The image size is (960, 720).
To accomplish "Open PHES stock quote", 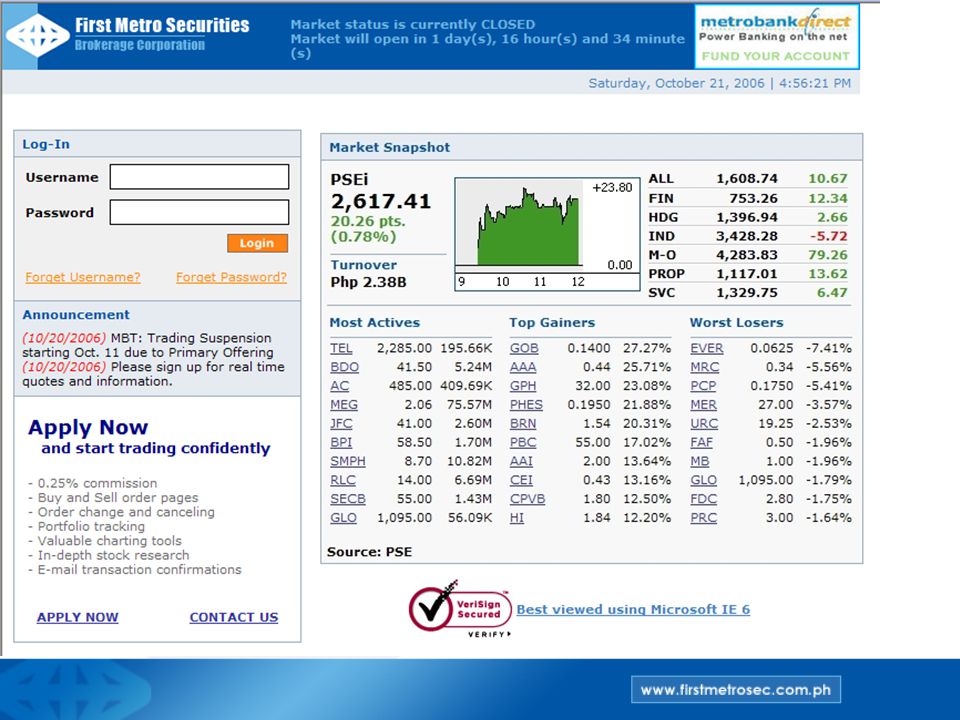I will click(x=527, y=405).
